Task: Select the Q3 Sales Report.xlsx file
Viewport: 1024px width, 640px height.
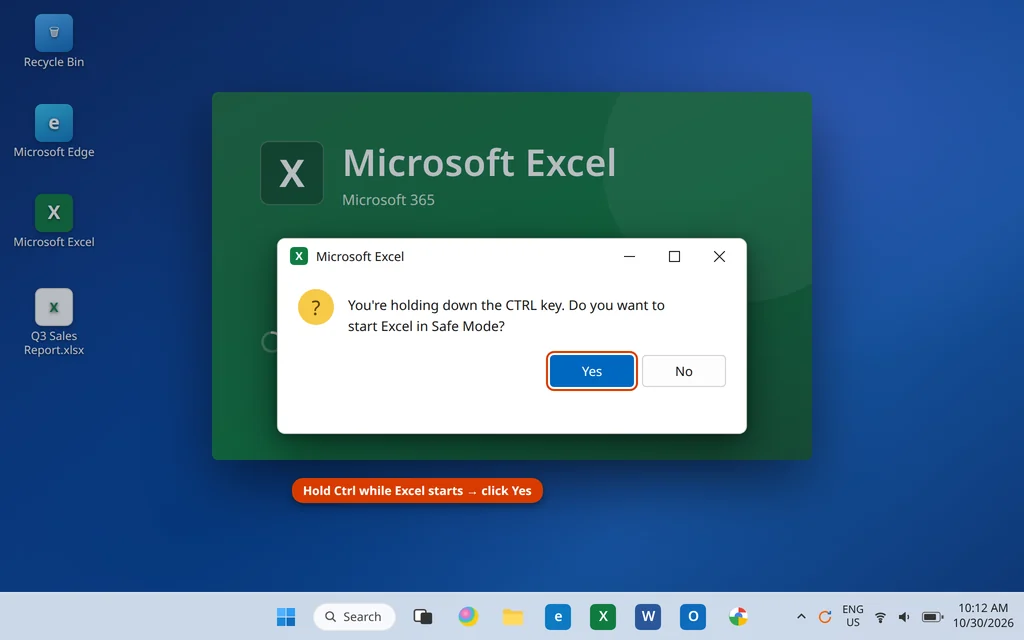Action: click(54, 323)
